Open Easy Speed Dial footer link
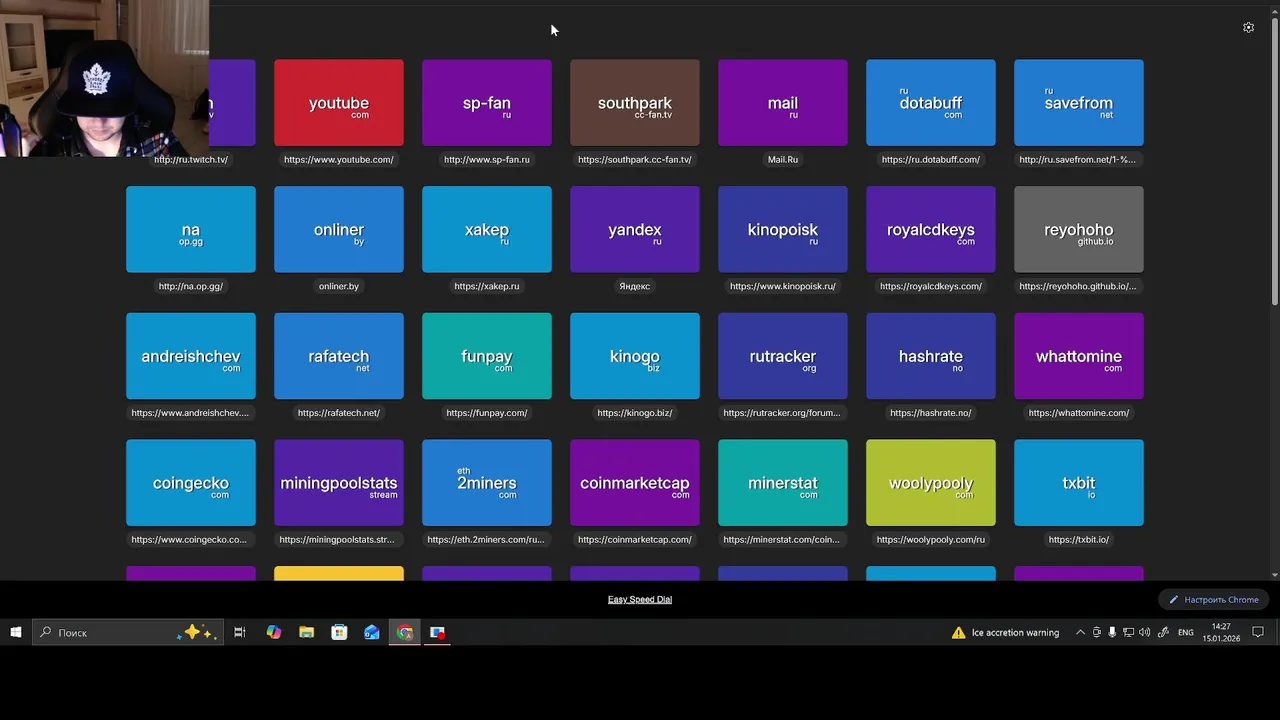The width and height of the screenshot is (1280, 720). (x=640, y=600)
